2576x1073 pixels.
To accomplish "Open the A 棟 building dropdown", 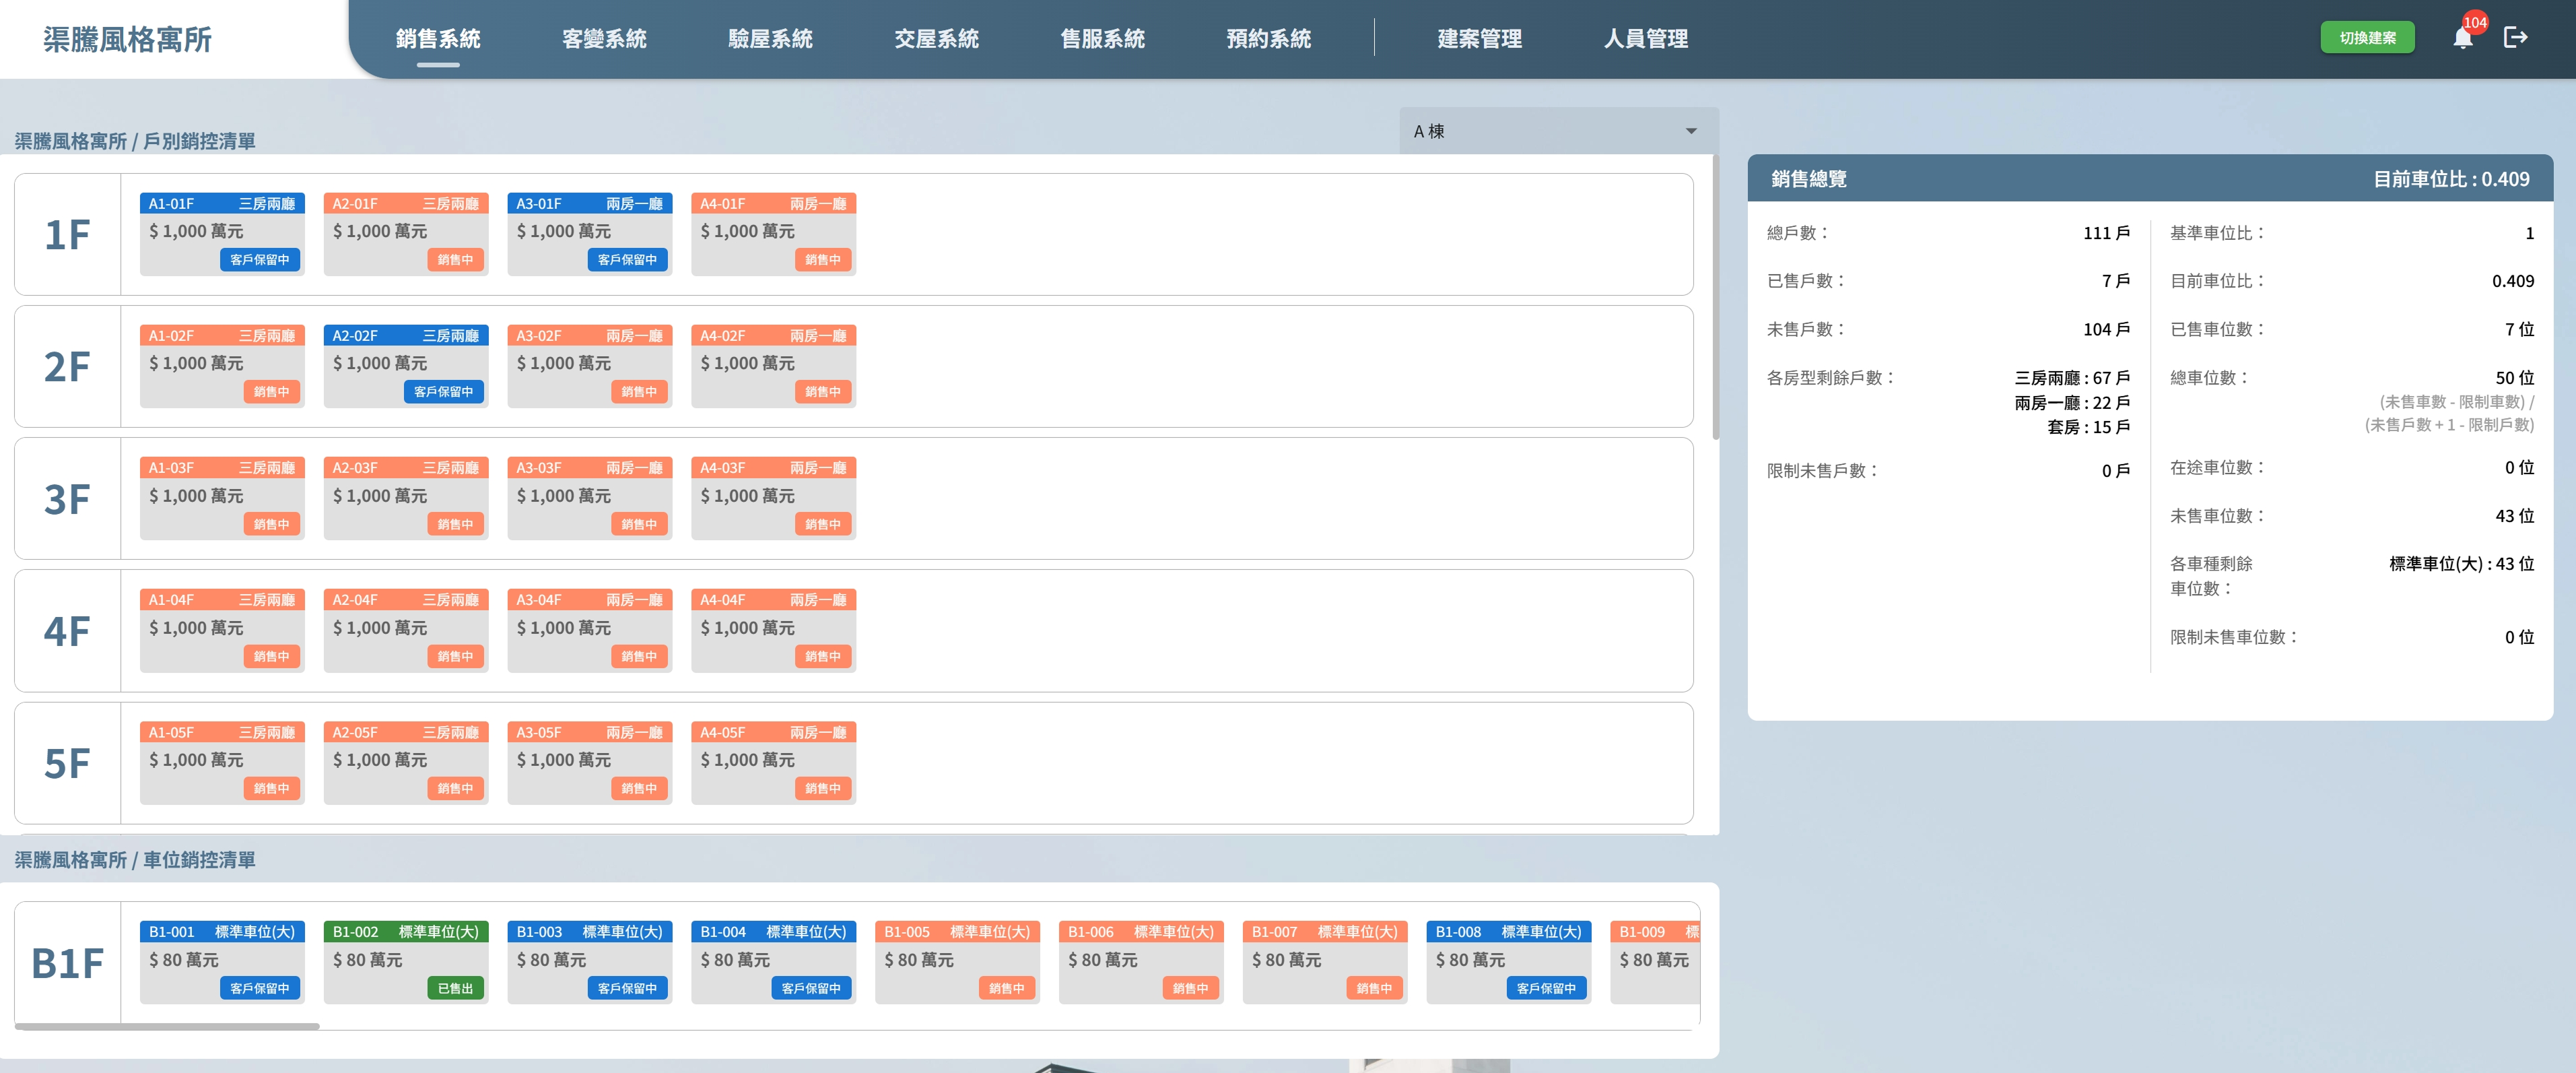I will (1558, 131).
